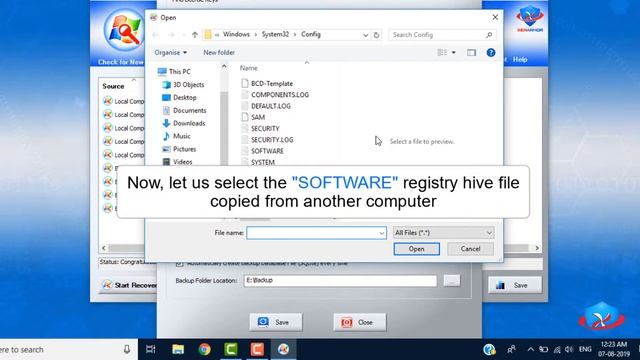Image resolution: width=640 pixels, height=360 pixels.
Task: Open File Explorer from taskbar
Action: [178, 349]
